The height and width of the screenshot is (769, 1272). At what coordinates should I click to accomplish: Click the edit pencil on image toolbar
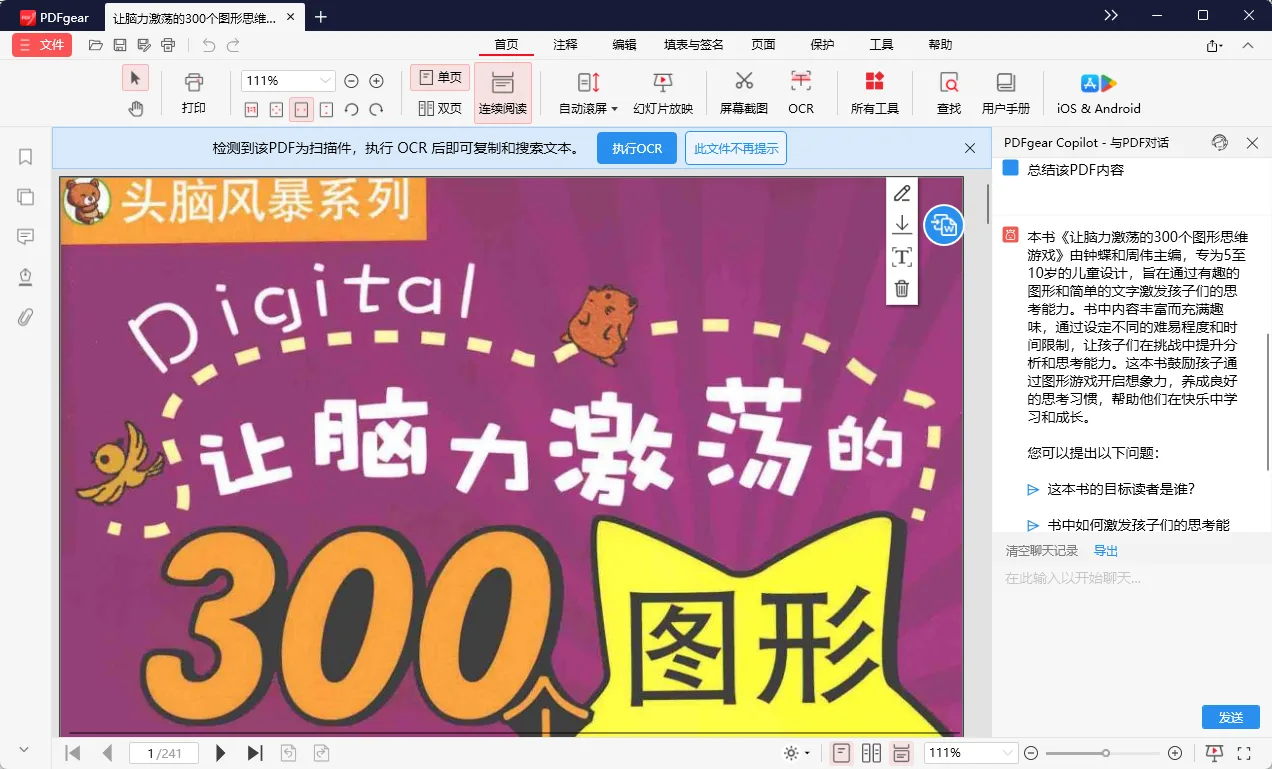pyautogui.click(x=902, y=194)
